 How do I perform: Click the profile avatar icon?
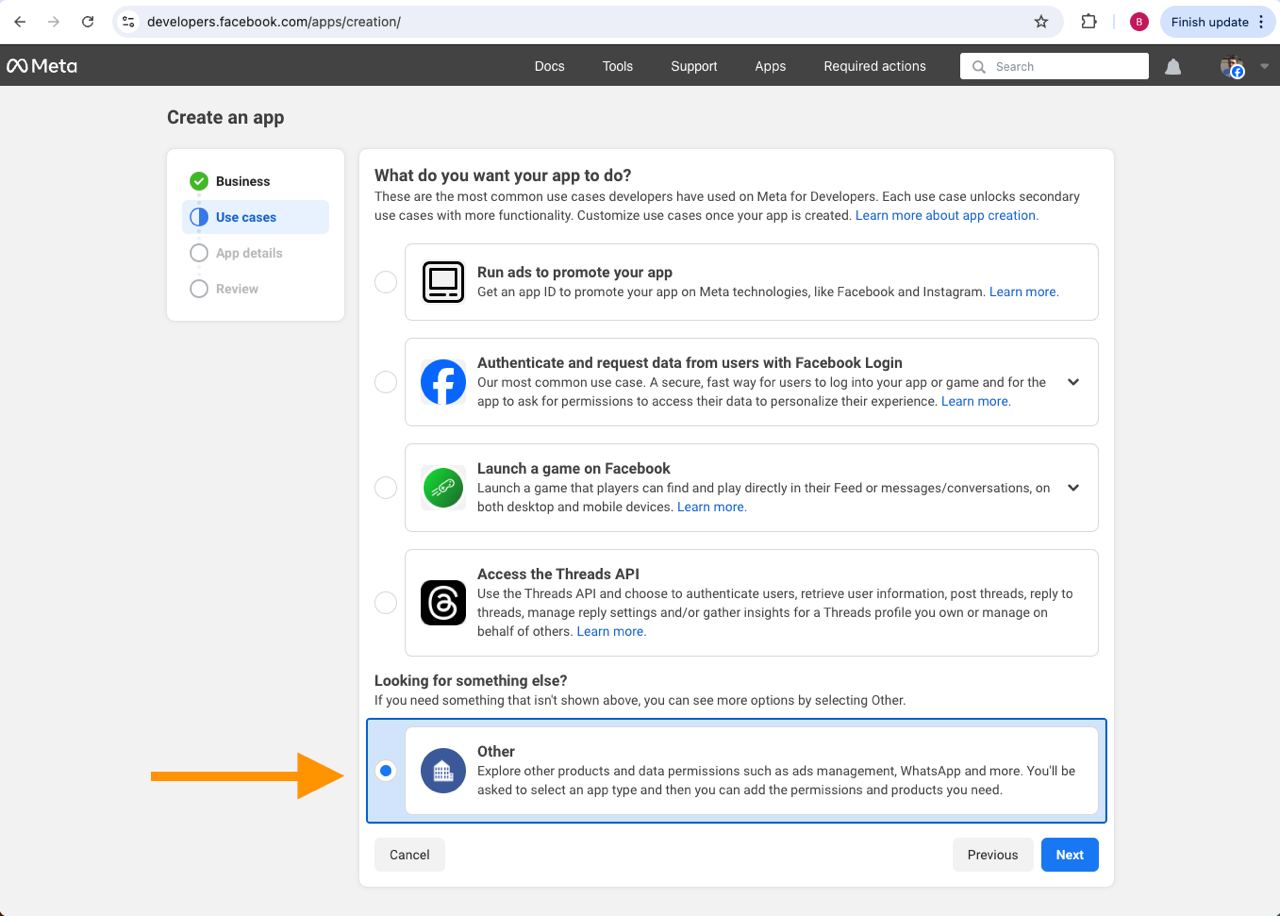[x=1232, y=67]
